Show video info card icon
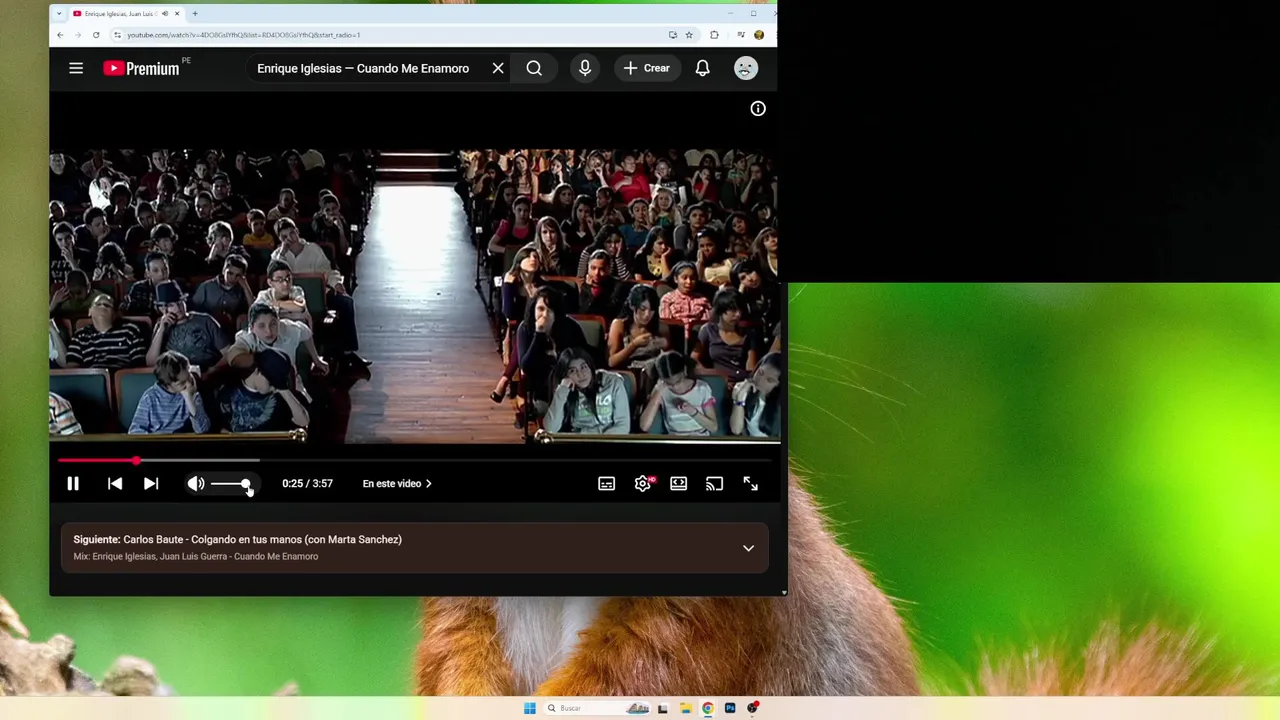 pyautogui.click(x=758, y=109)
